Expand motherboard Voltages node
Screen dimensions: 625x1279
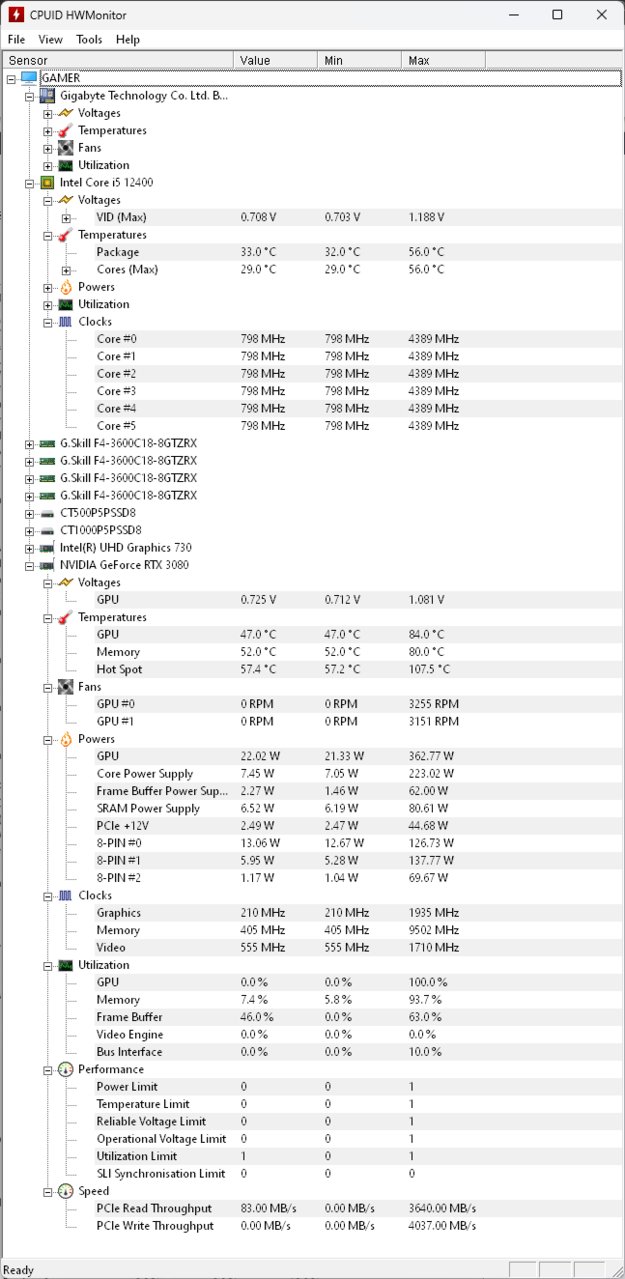pos(48,113)
